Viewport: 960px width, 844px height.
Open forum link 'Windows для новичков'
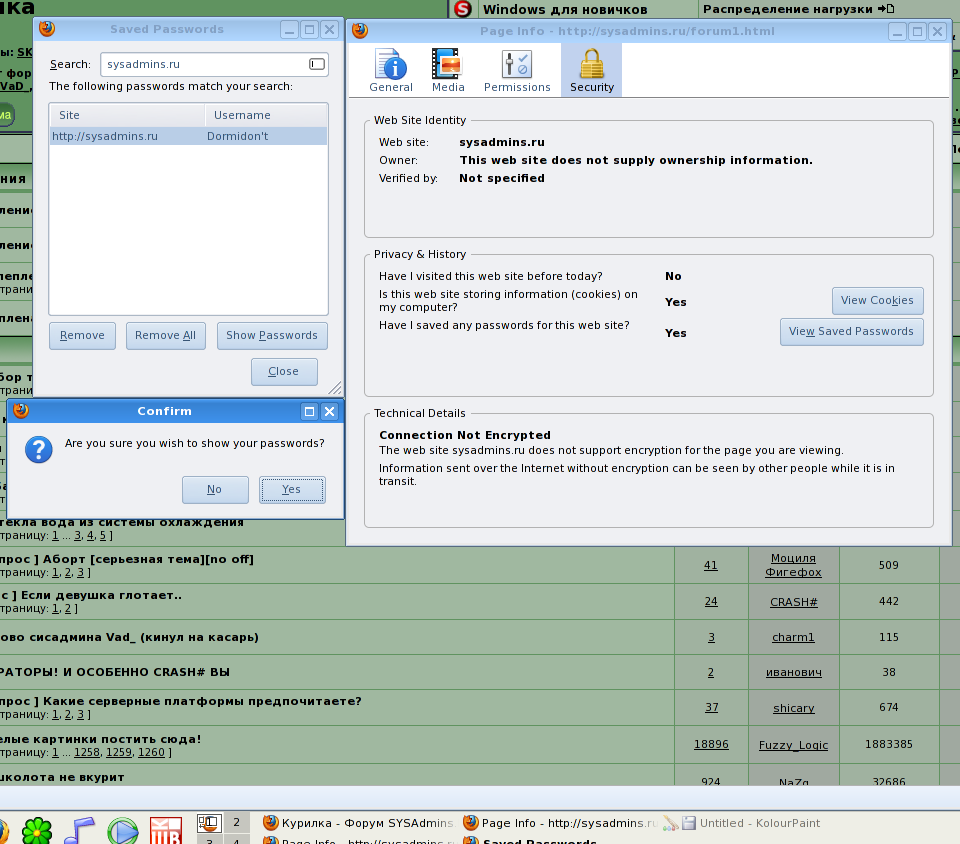[x=565, y=9]
